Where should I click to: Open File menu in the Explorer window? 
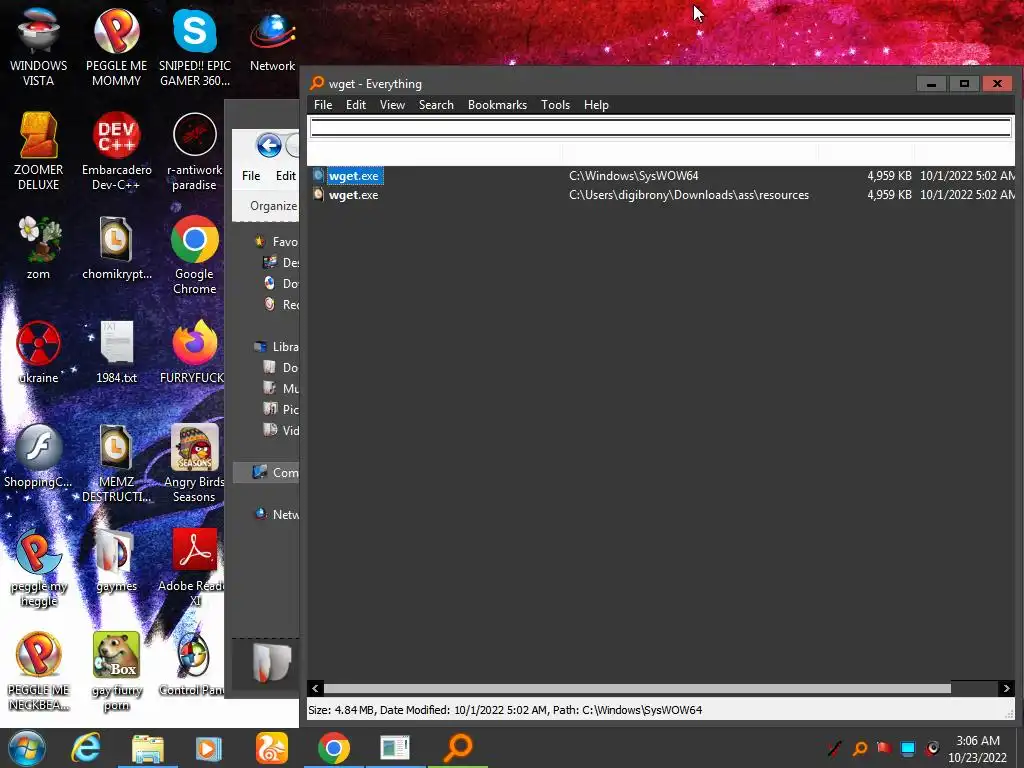coord(251,176)
